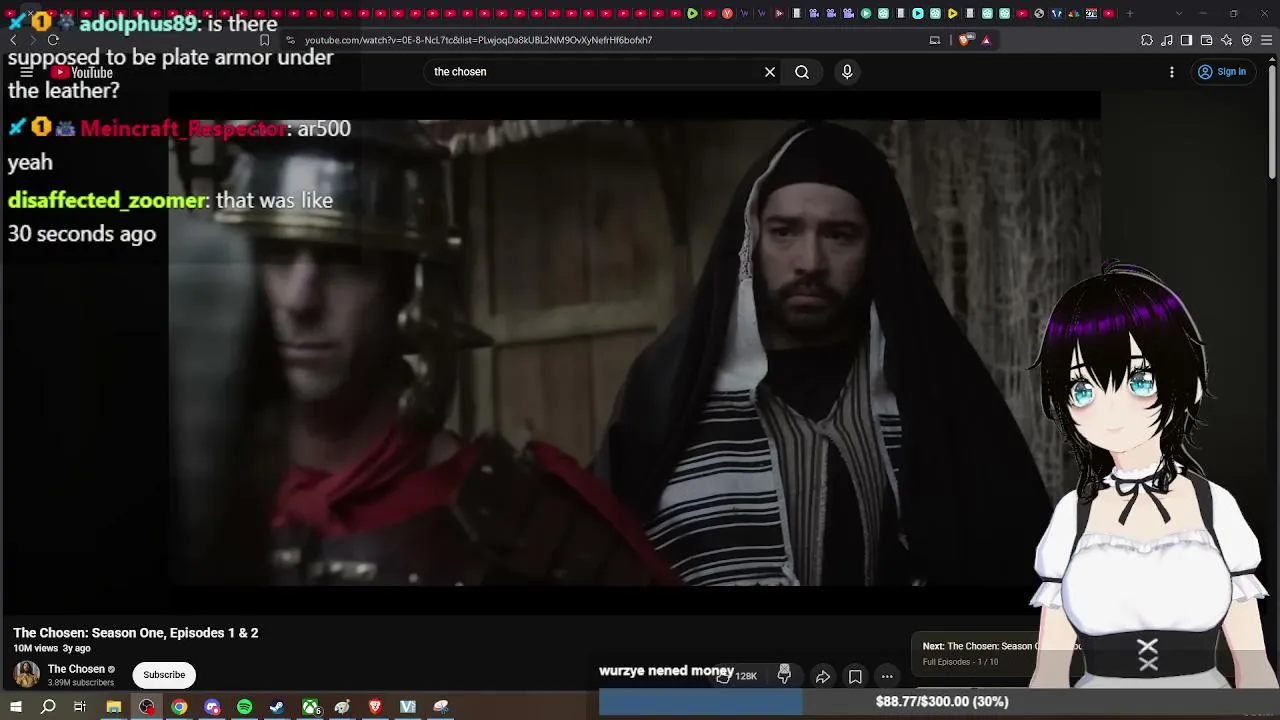Like the video with 128K likes
The width and height of the screenshot is (1280, 720).
coord(737,676)
